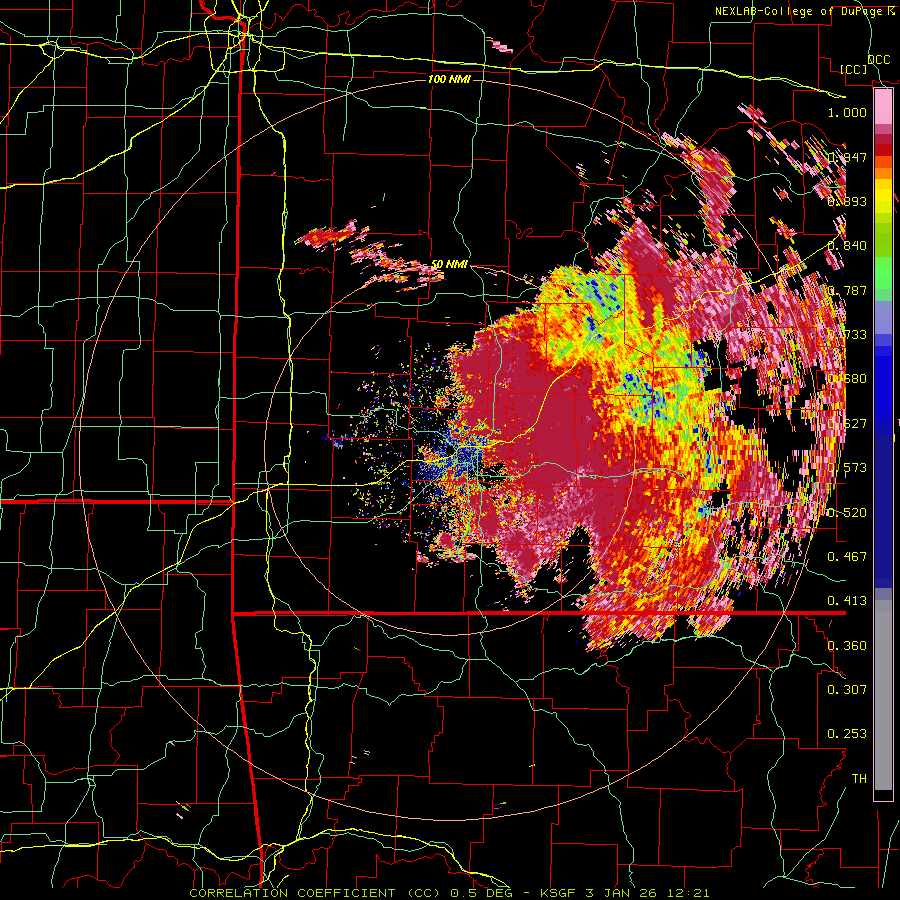
Task: Click the 0.573 legend value
Action: click(847, 467)
